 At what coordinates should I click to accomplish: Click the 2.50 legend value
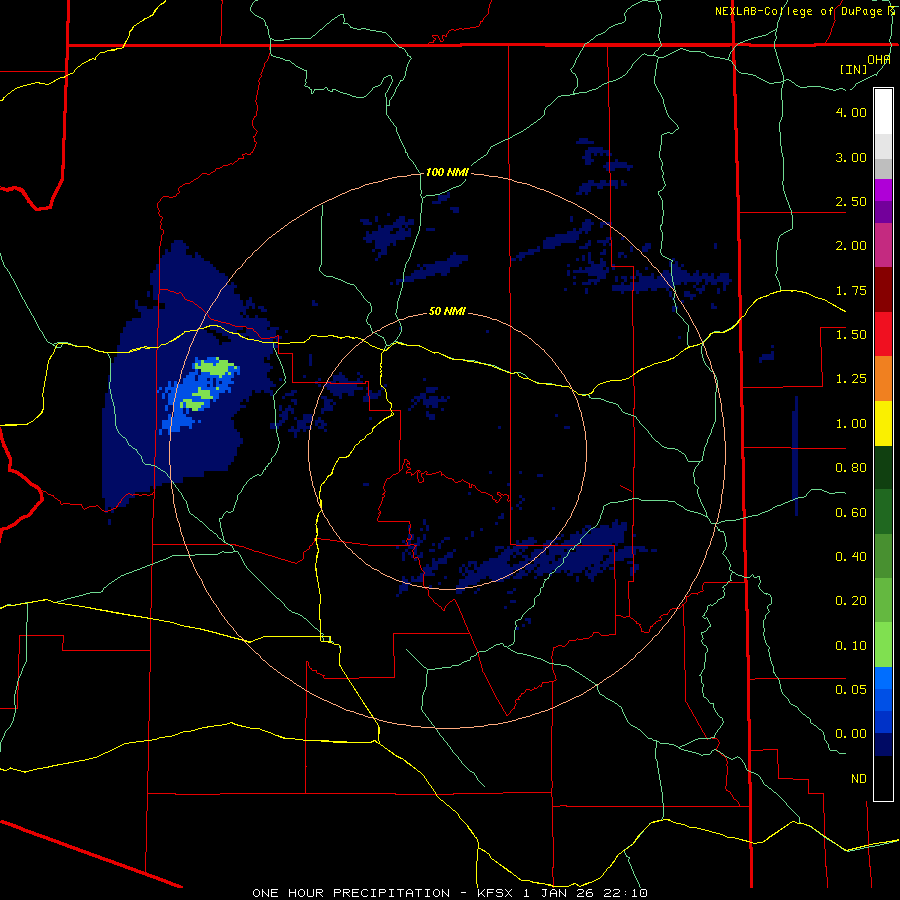point(851,201)
